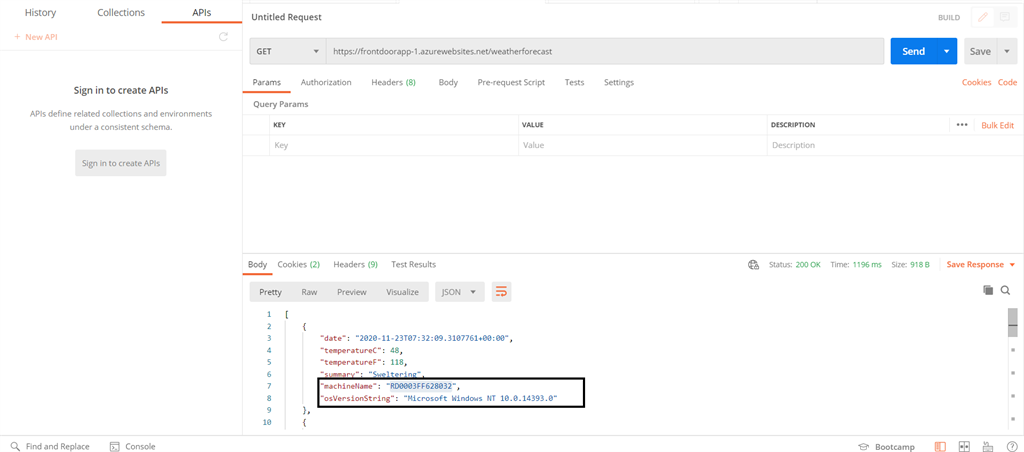The width and height of the screenshot is (1024, 452).
Task: Toggle line wrap in the response viewer
Action: pyautogui.click(x=501, y=292)
